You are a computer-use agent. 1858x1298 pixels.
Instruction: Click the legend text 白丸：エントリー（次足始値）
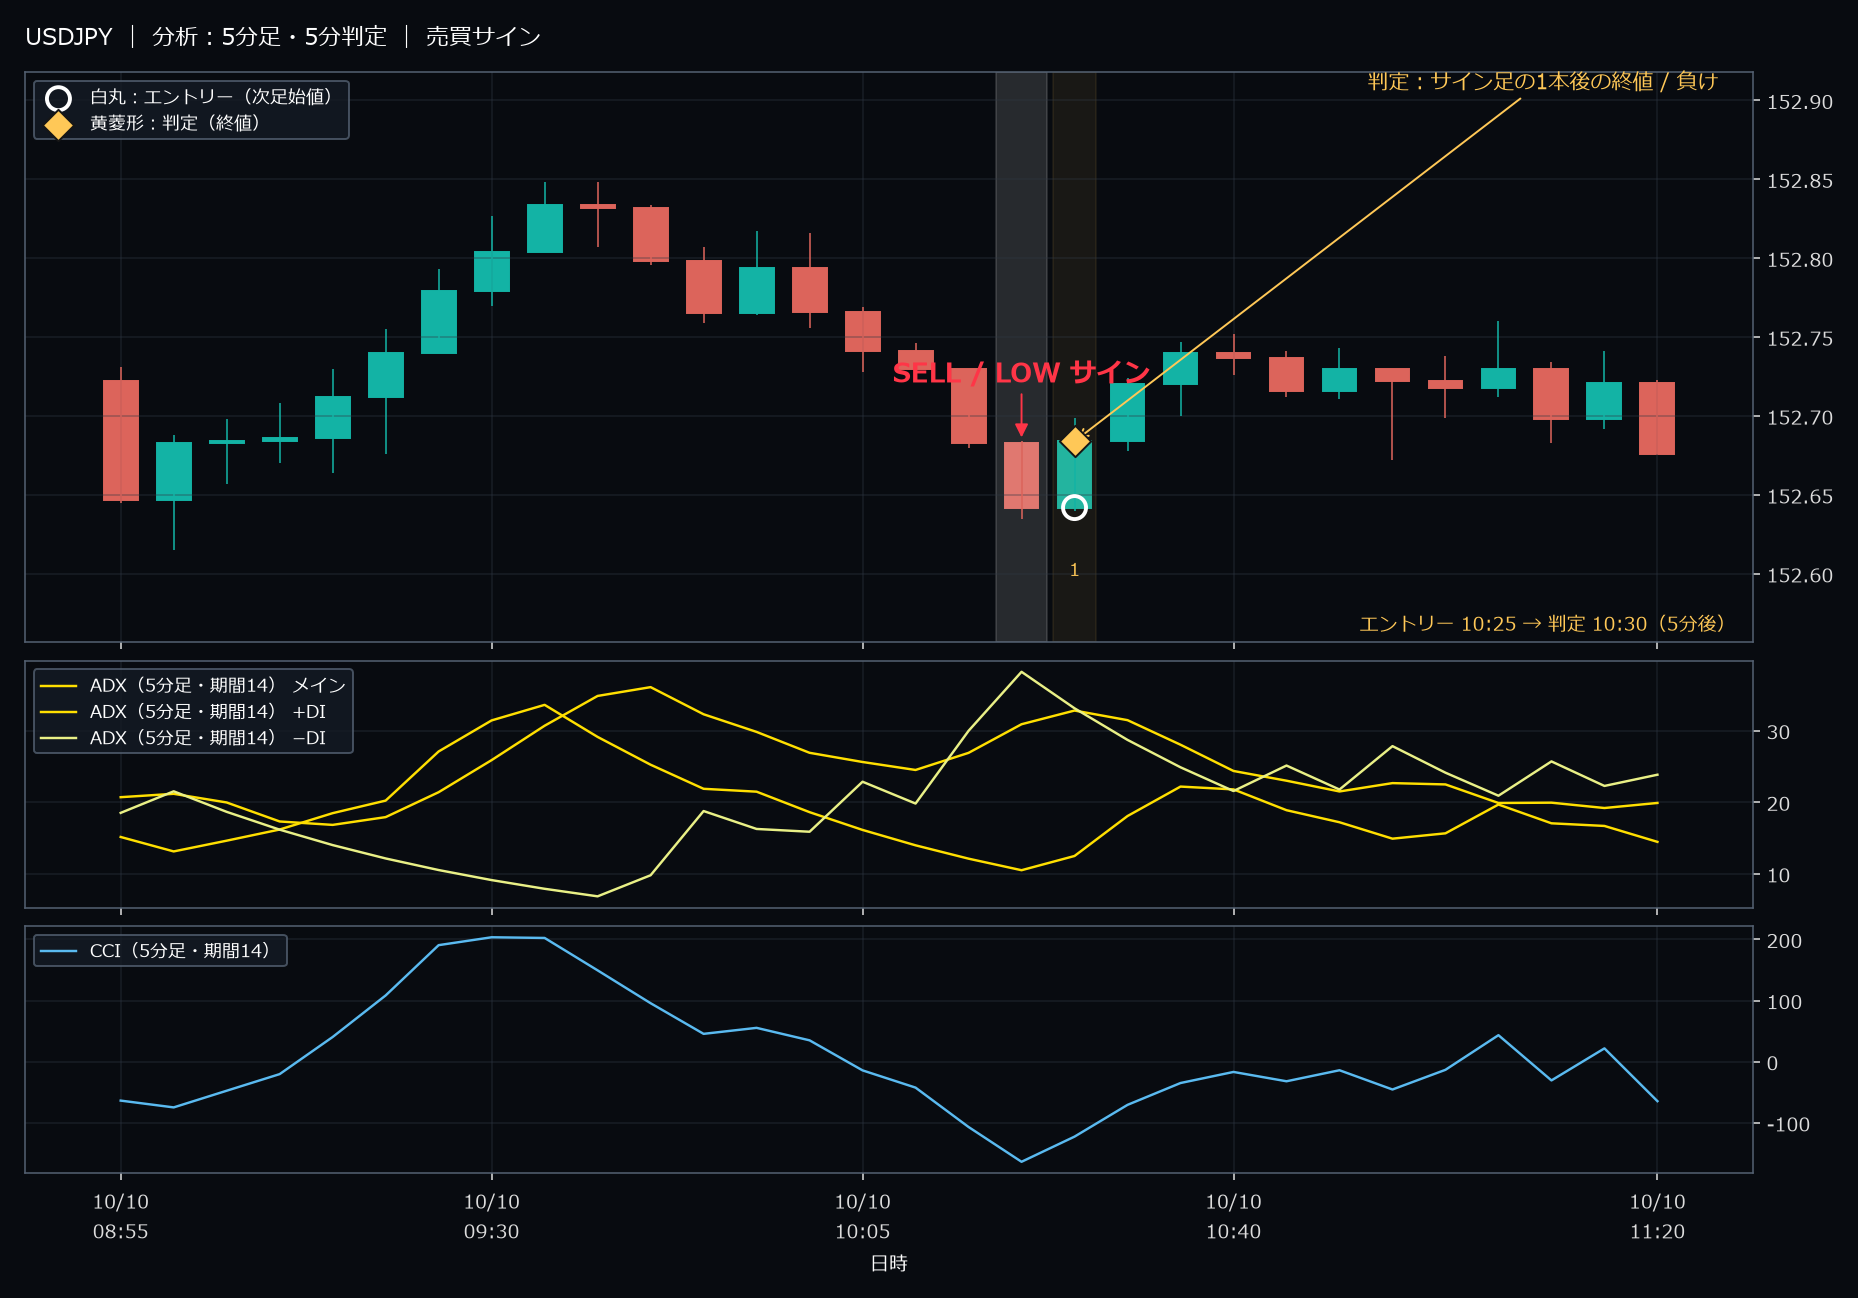point(213,97)
